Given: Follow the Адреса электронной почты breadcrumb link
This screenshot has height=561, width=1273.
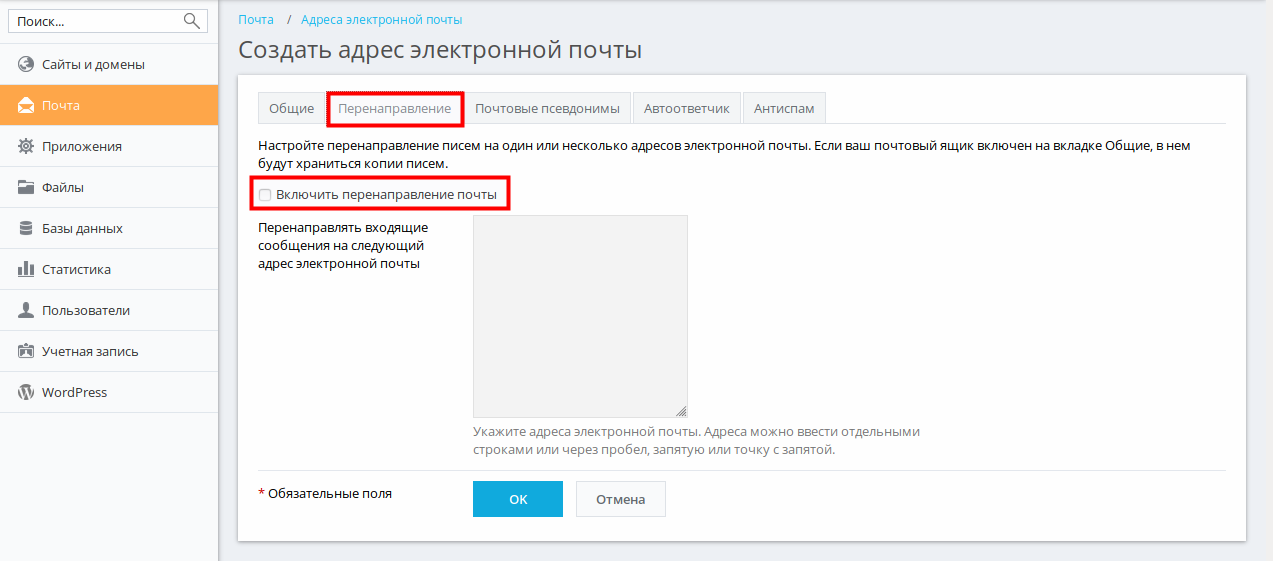Looking at the screenshot, I should click(x=382, y=19).
